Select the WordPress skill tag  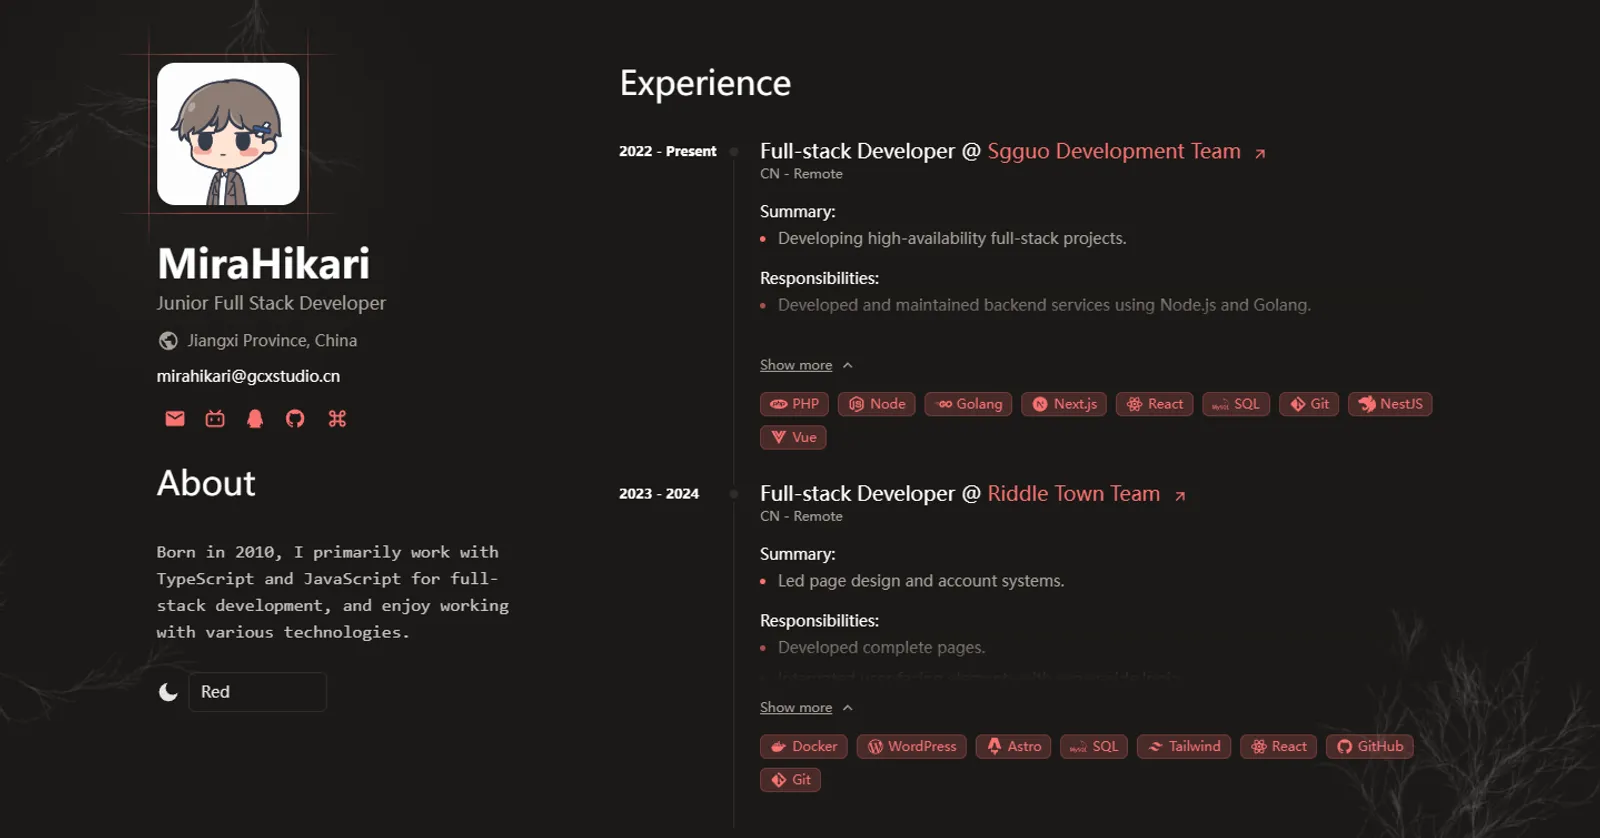click(911, 746)
